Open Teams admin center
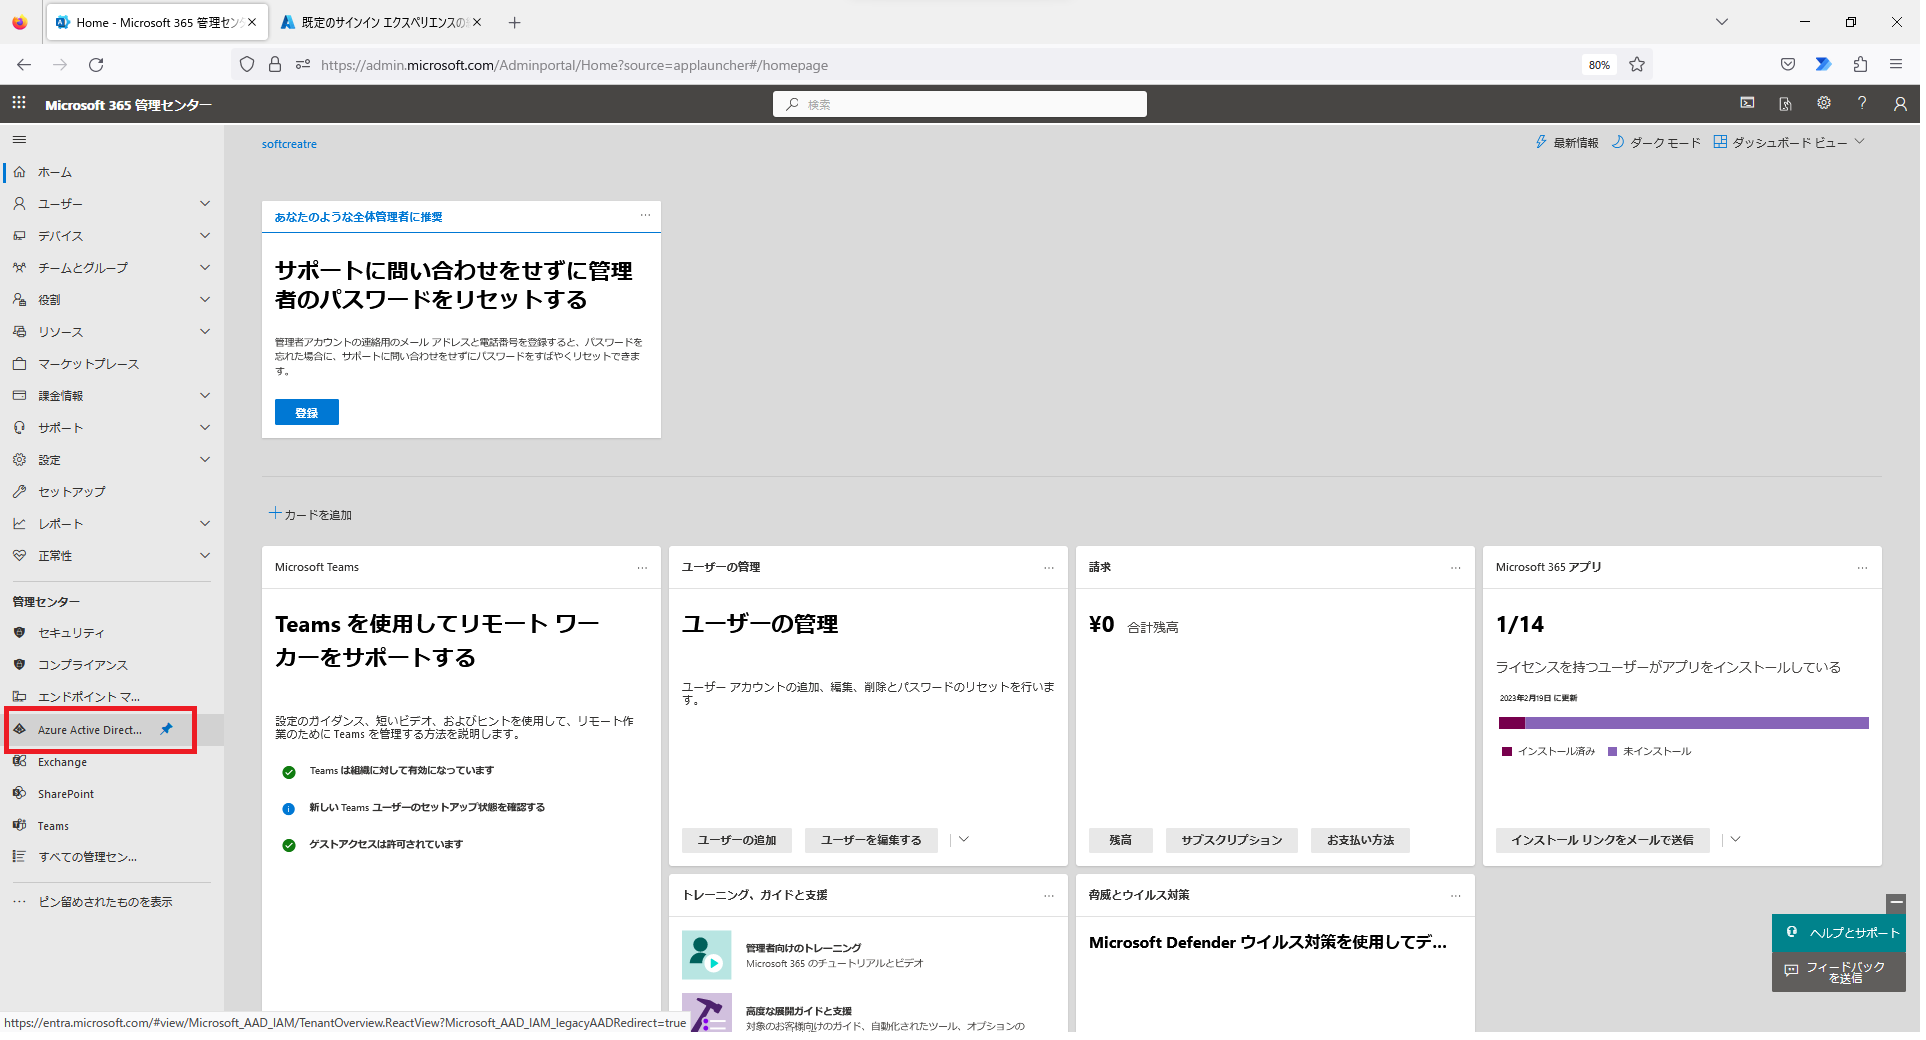The width and height of the screenshot is (1926, 1040). pos(53,826)
